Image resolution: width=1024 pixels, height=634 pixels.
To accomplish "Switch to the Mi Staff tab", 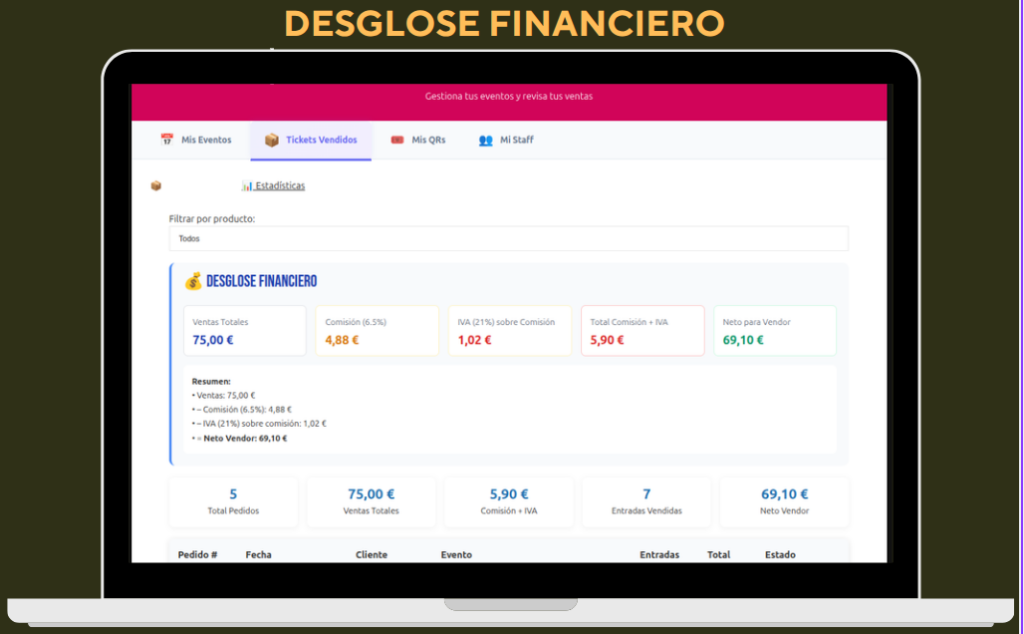I will pyautogui.click(x=516, y=140).
